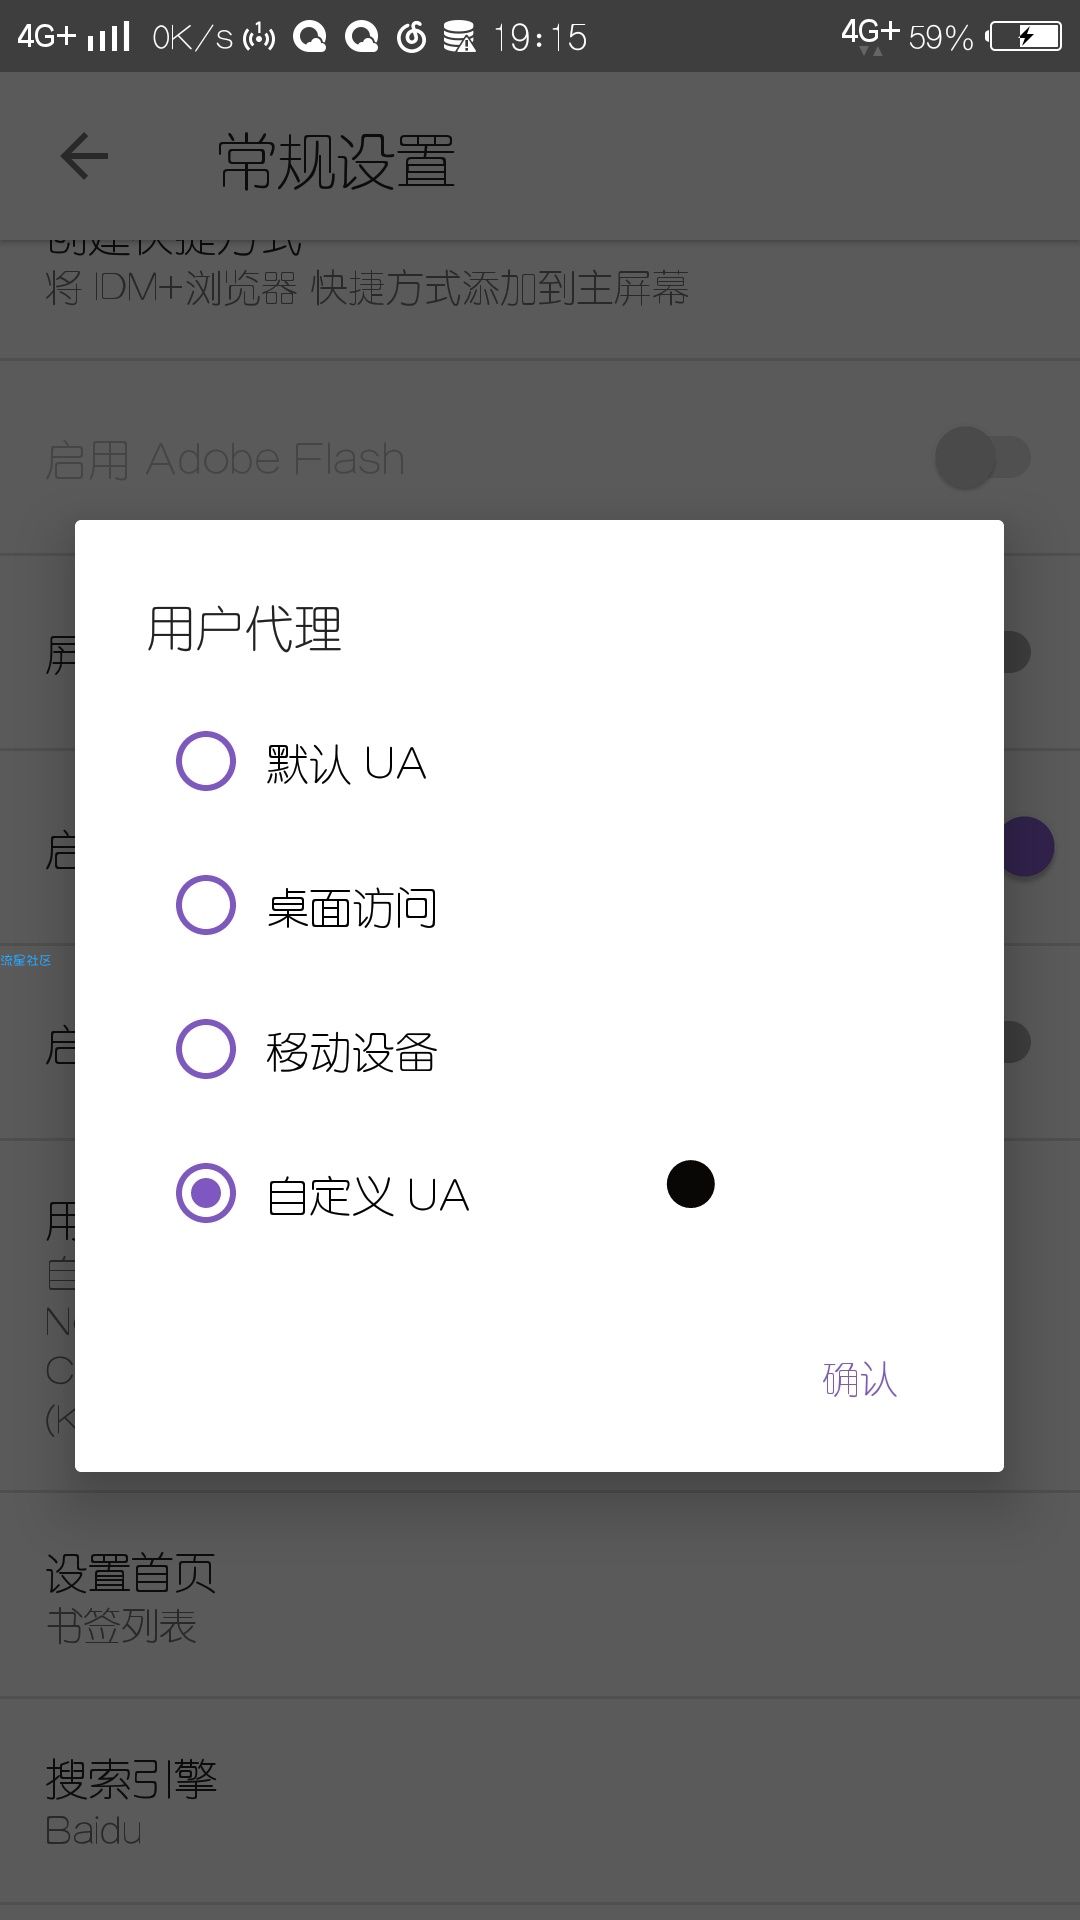
Task: Open the 设置首页 setting entry
Action: click(540, 1596)
